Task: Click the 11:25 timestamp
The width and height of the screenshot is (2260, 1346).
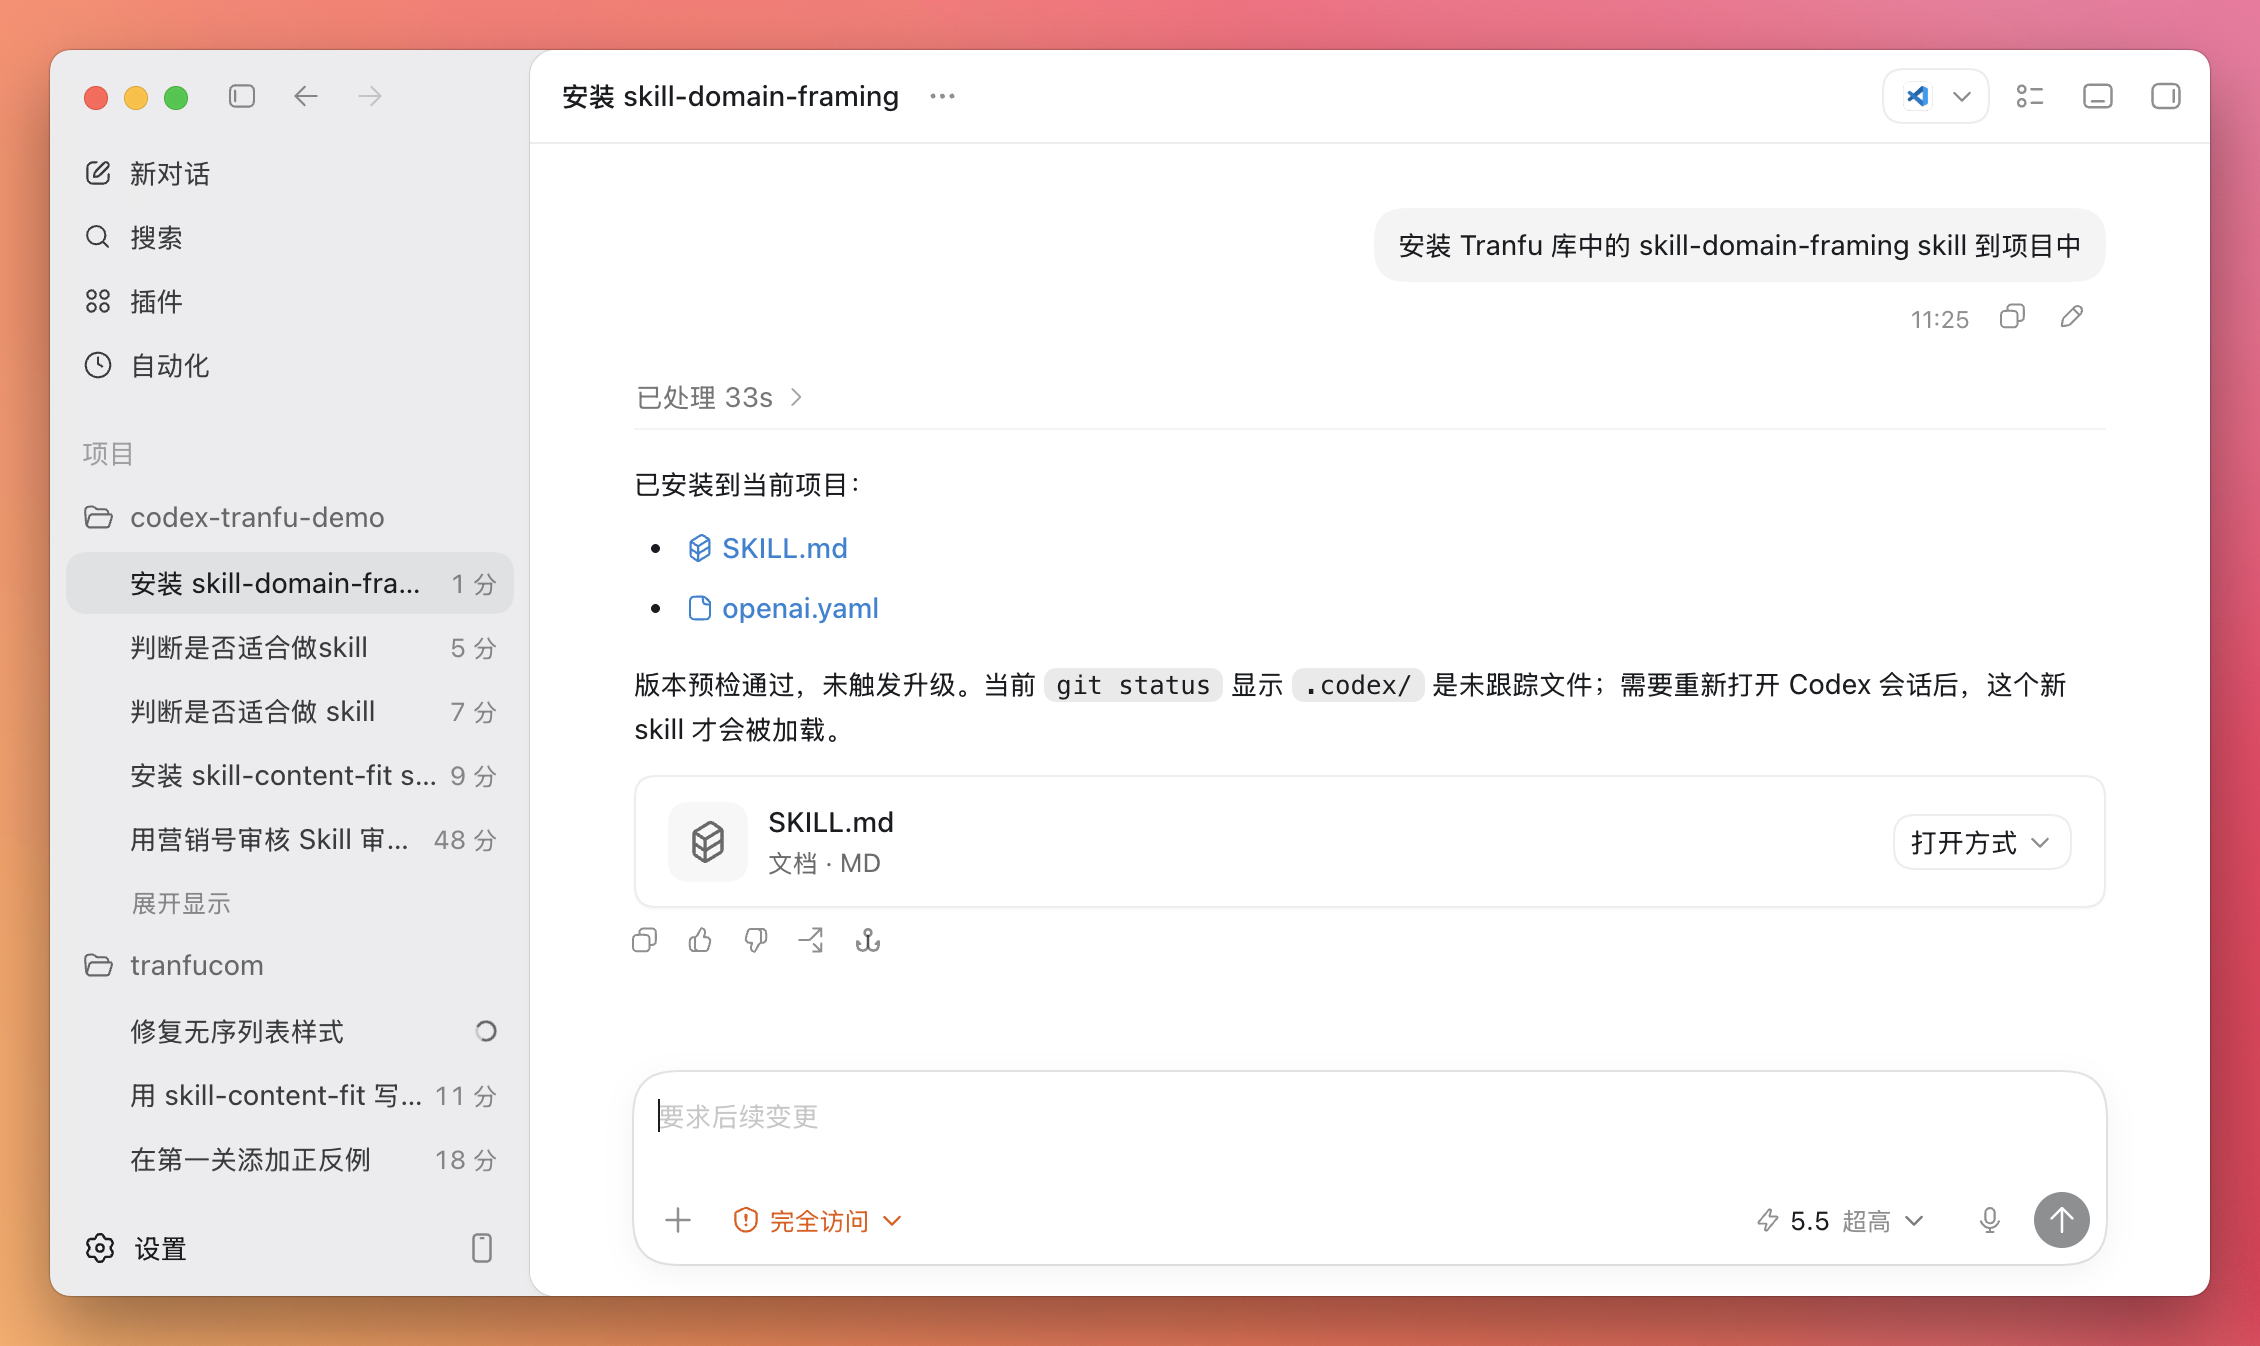Action: point(1940,319)
